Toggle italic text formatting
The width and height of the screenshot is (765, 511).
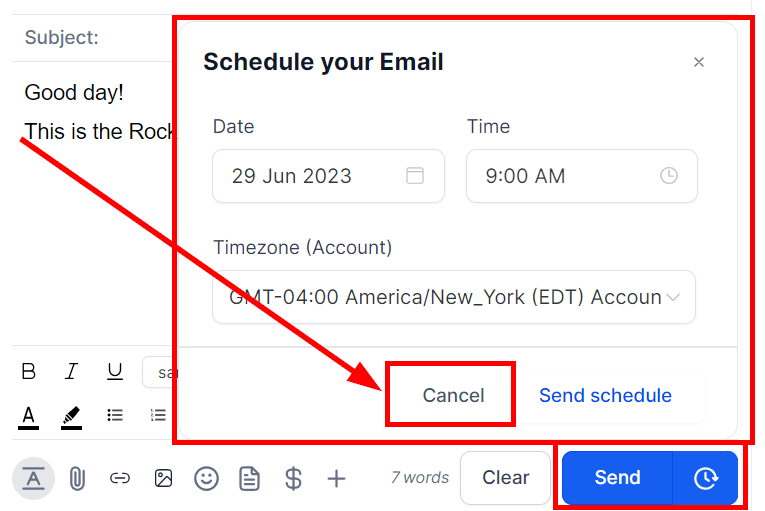[72, 371]
